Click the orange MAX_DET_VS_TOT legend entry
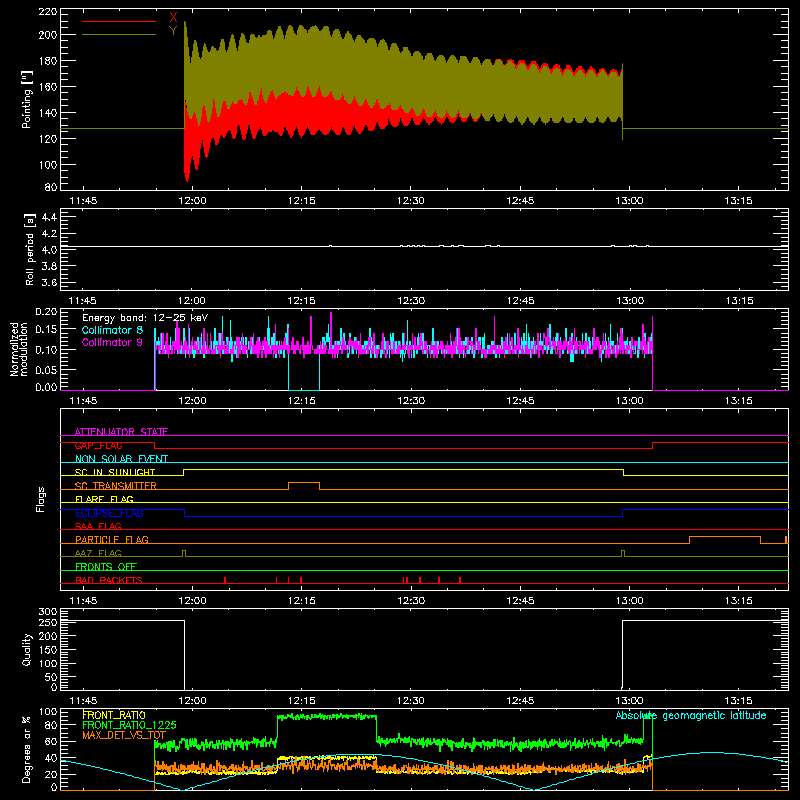800x800 pixels. click(x=124, y=735)
